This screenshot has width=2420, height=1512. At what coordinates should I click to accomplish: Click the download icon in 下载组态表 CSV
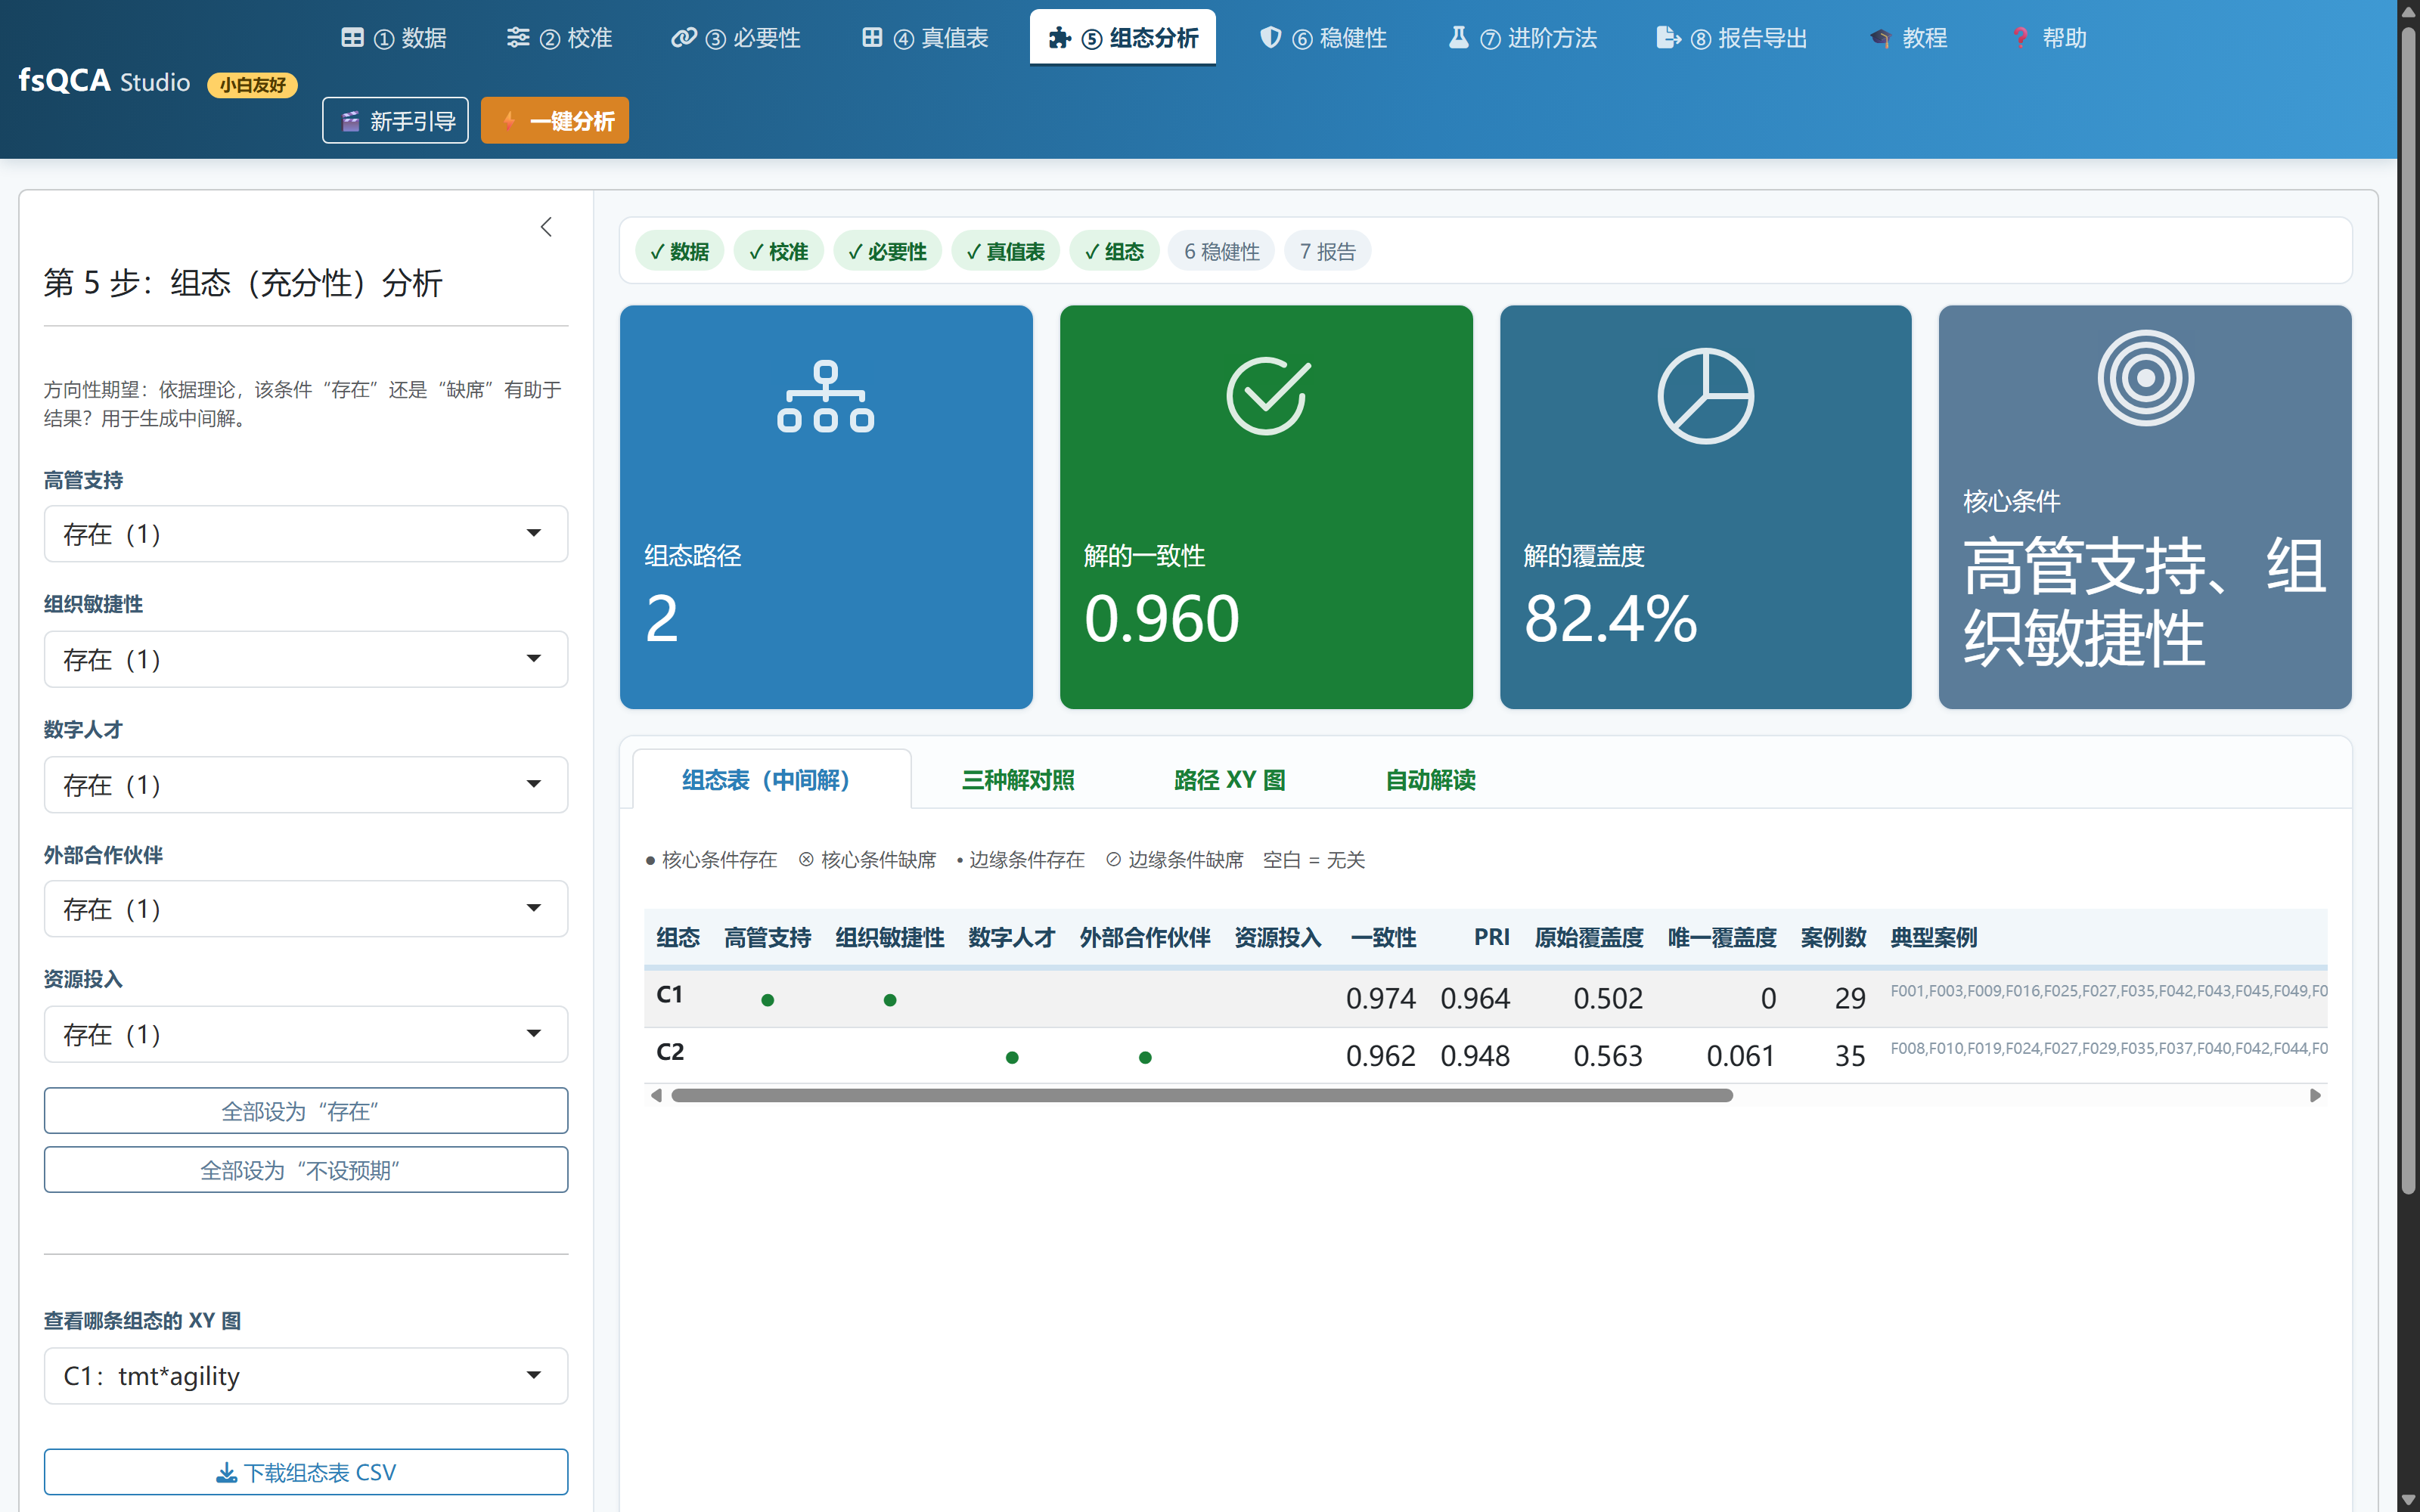pyautogui.click(x=227, y=1472)
